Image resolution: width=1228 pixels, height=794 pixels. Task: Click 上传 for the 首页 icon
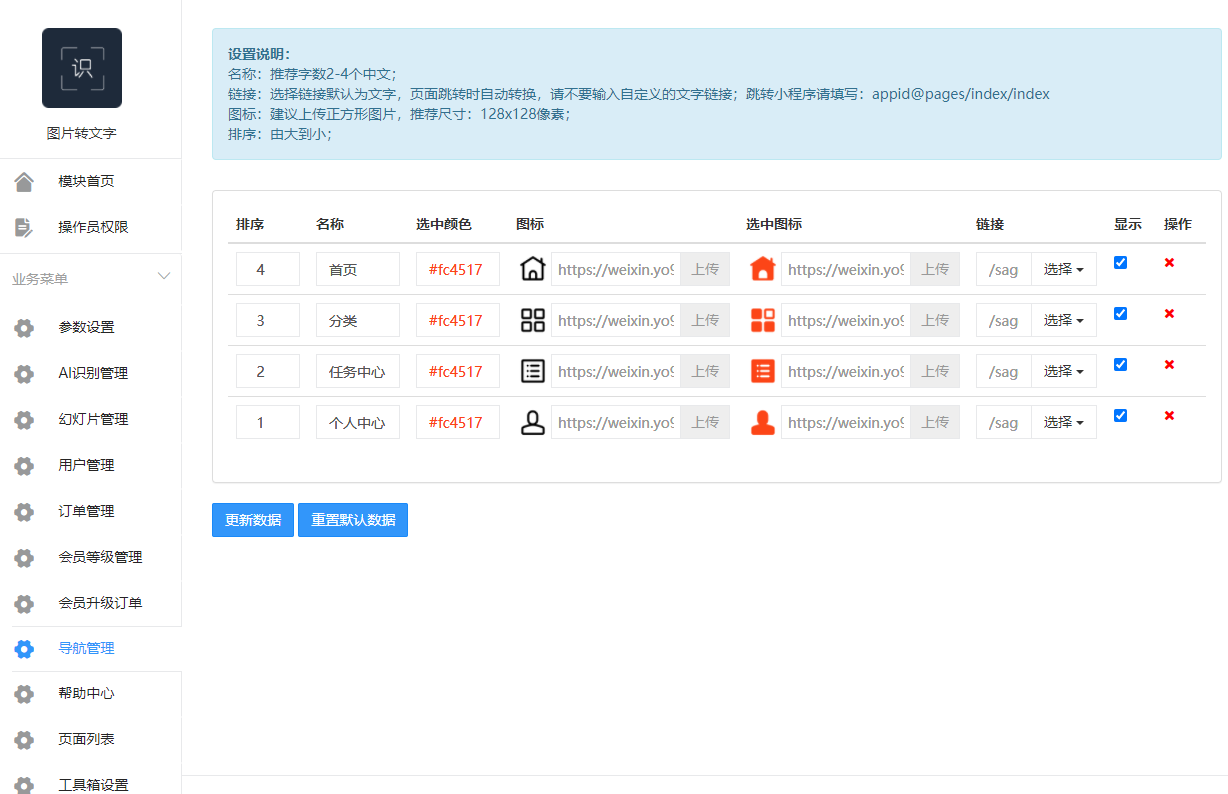pyautogui.click(x=705, y=269)
